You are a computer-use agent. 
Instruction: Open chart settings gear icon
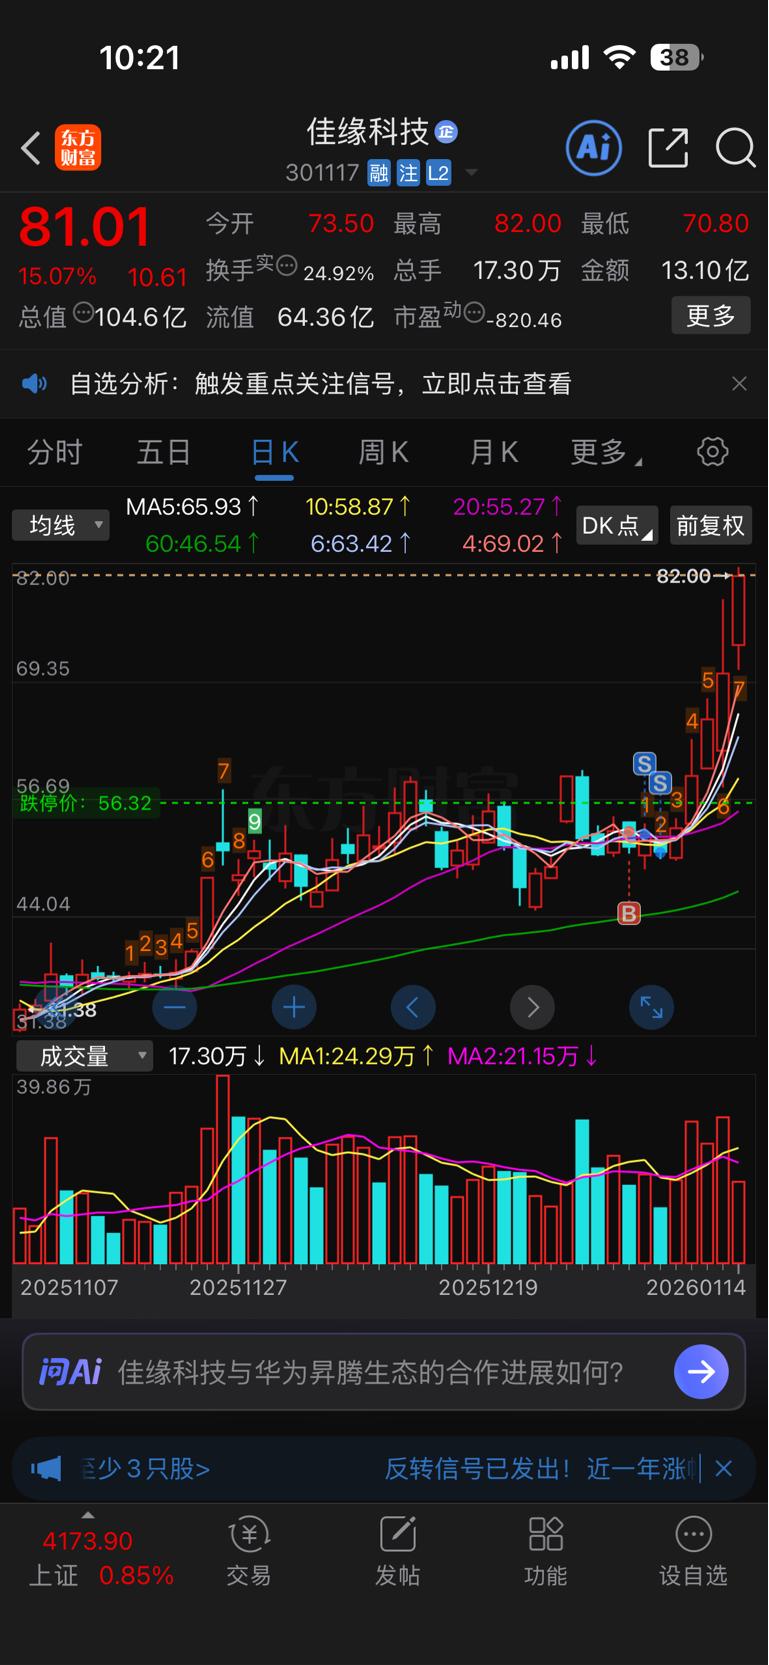pos(712,452)
